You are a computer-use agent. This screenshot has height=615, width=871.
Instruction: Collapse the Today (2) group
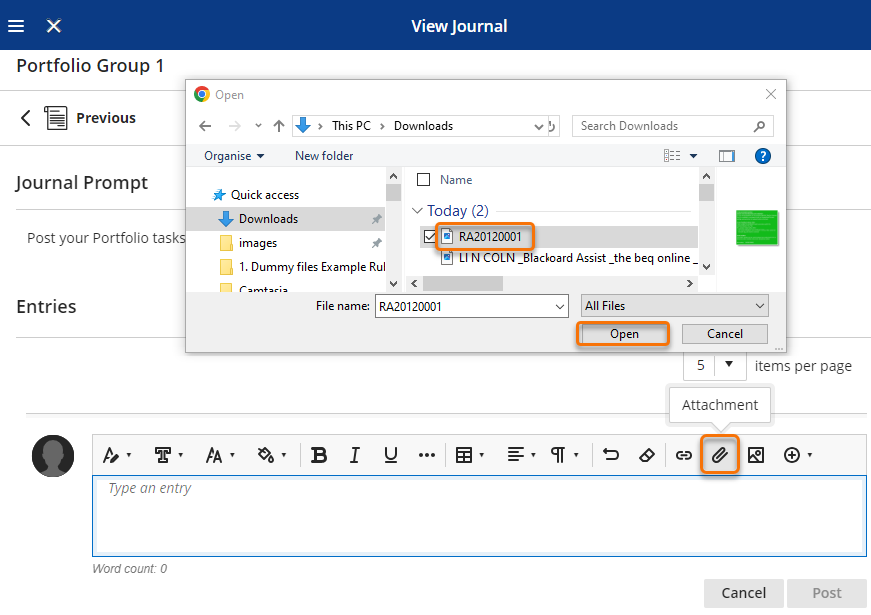click(x=418, y=211)
